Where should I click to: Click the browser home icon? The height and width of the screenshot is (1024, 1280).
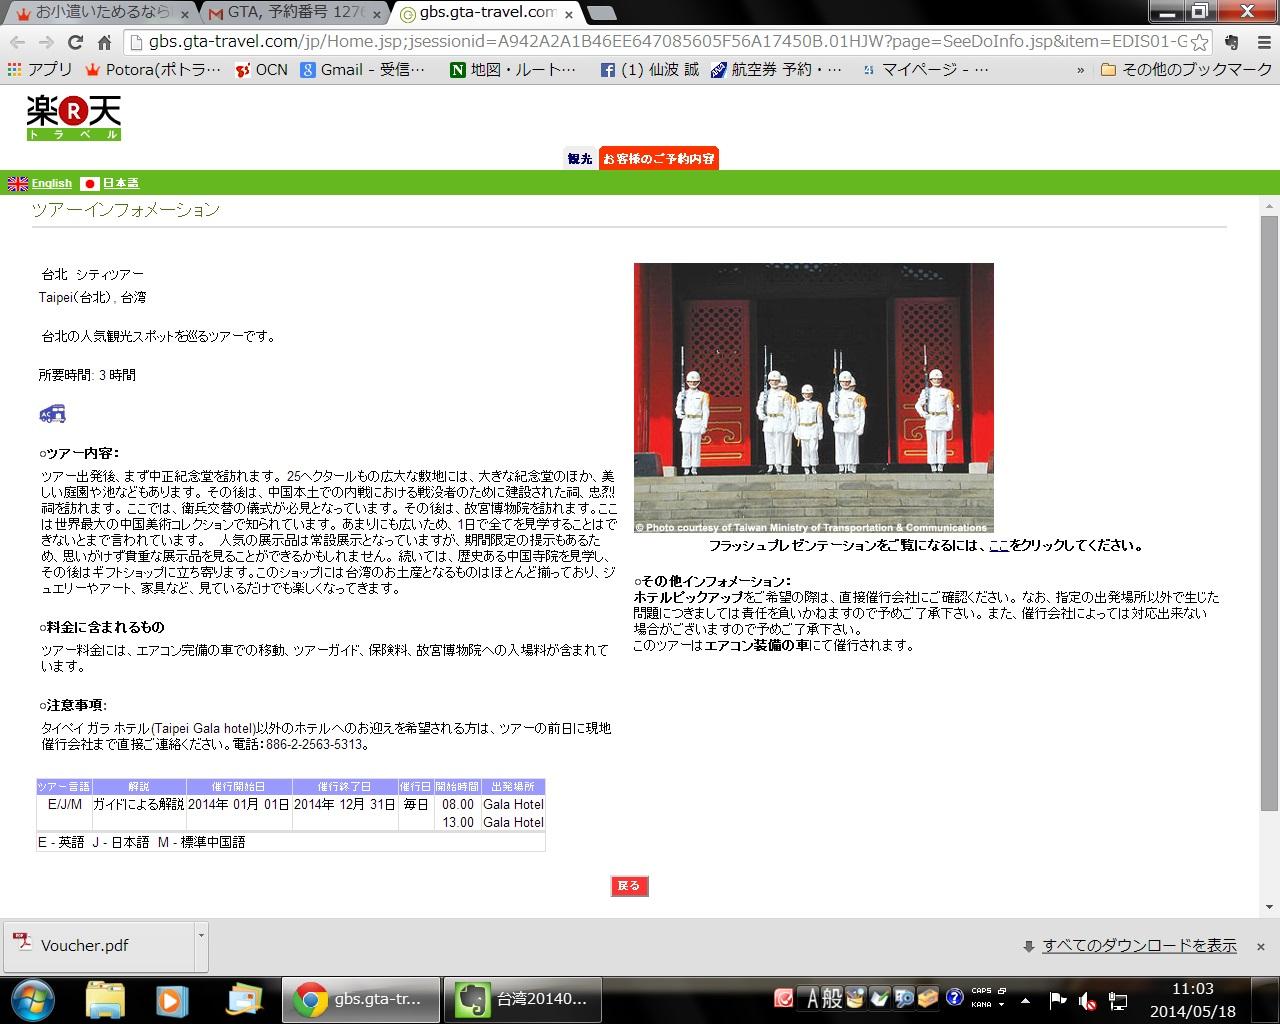[104, 43]
